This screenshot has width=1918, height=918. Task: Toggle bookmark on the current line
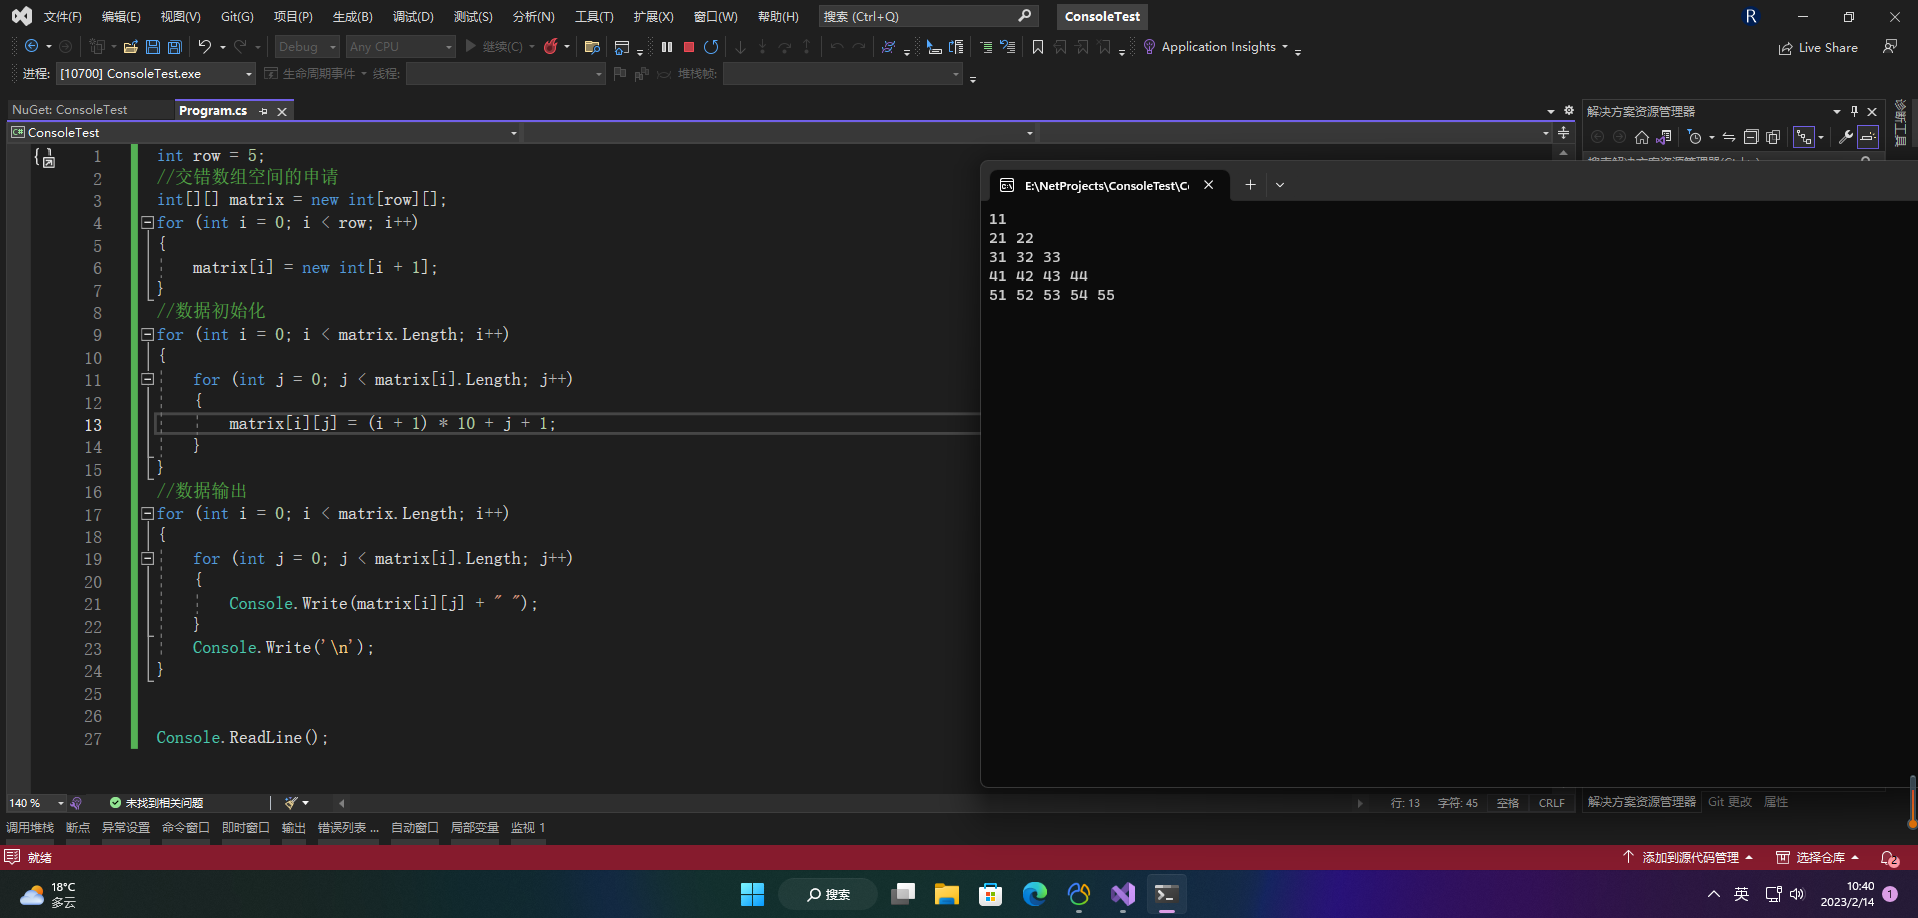point(1038,46)
